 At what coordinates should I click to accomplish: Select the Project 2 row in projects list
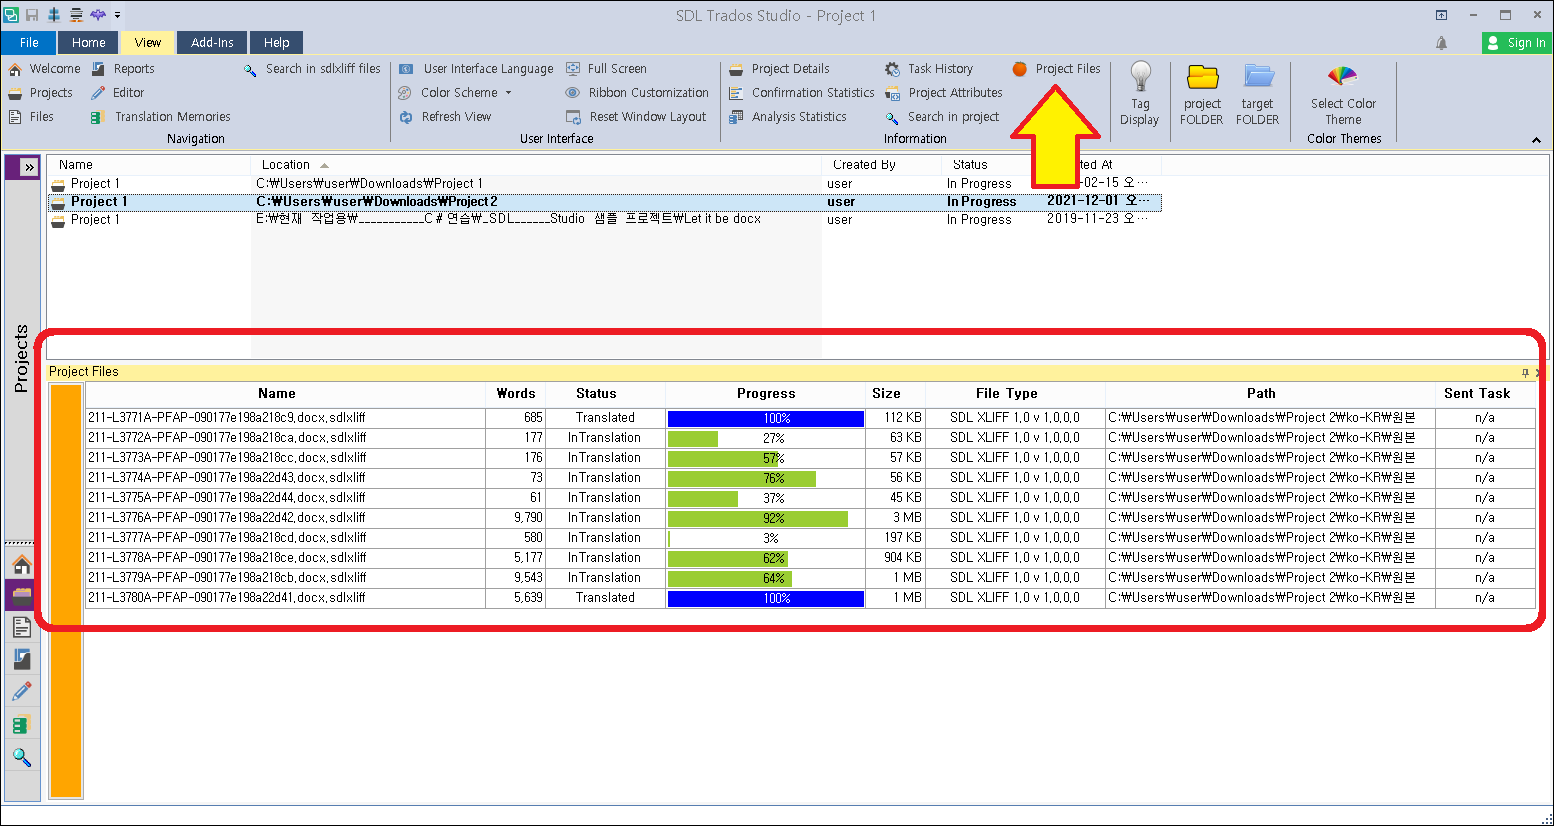(x=400, y=201)
